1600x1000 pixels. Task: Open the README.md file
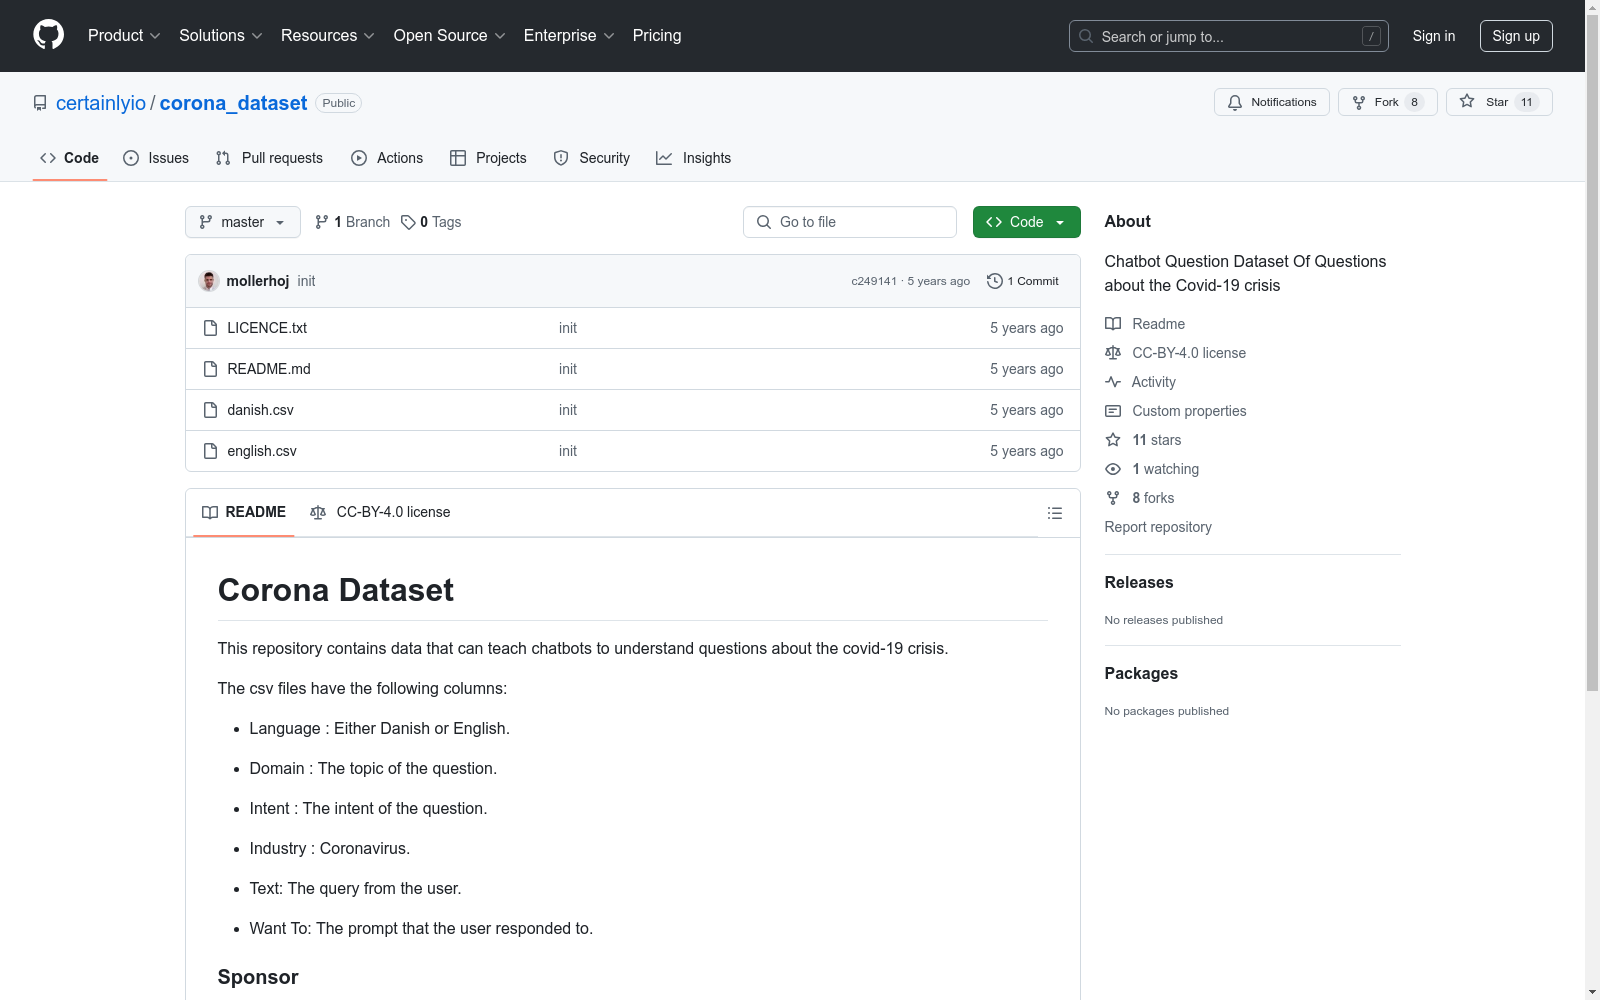[x=269, y=369]
